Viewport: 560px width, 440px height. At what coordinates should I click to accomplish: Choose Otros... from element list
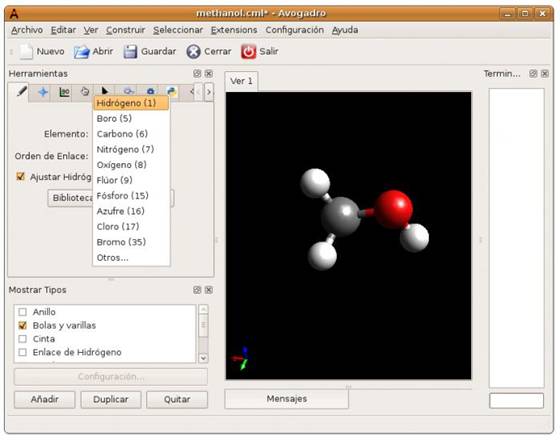click(131, 258)
